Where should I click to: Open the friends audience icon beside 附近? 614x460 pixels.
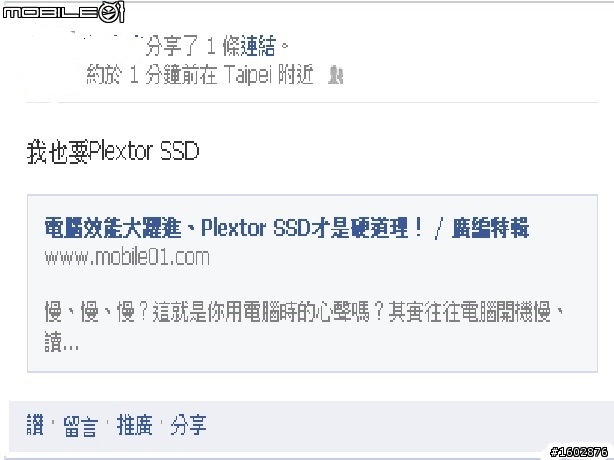(336, 75)
